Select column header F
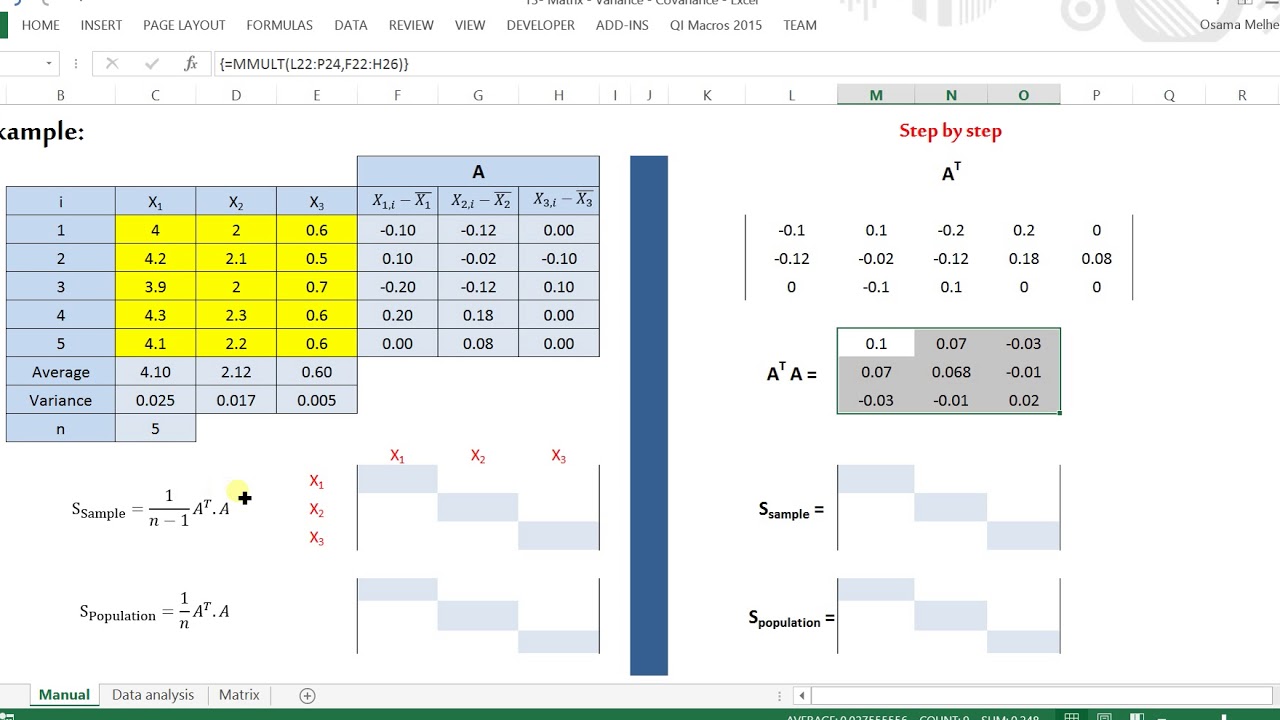 tap(397, 95)
